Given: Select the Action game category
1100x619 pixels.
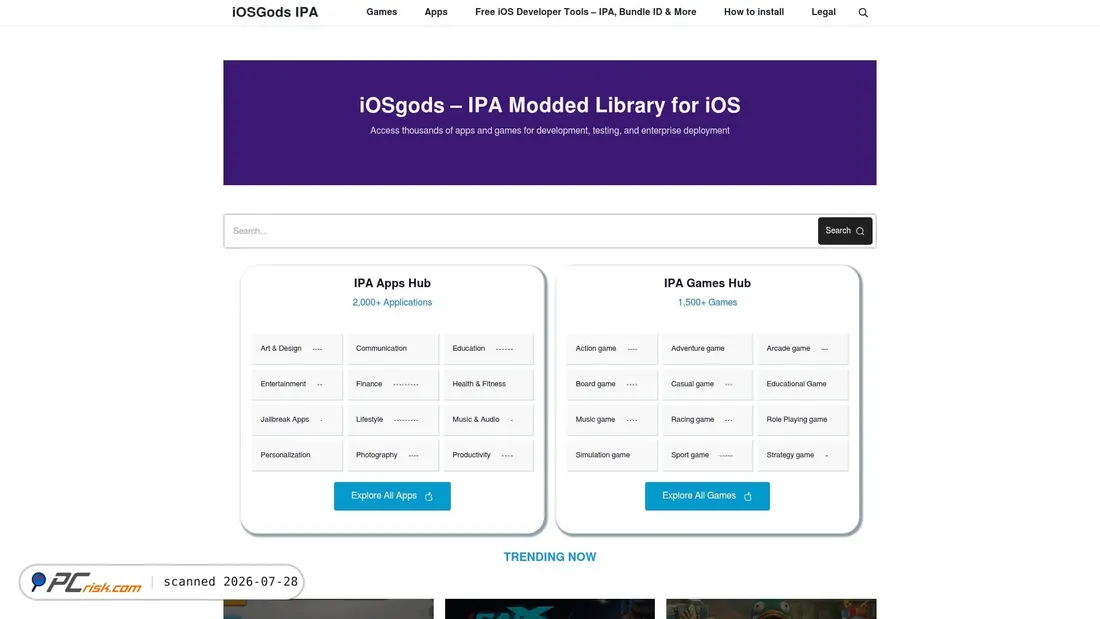Looking at the screenshot, I should tap(612, 349).
